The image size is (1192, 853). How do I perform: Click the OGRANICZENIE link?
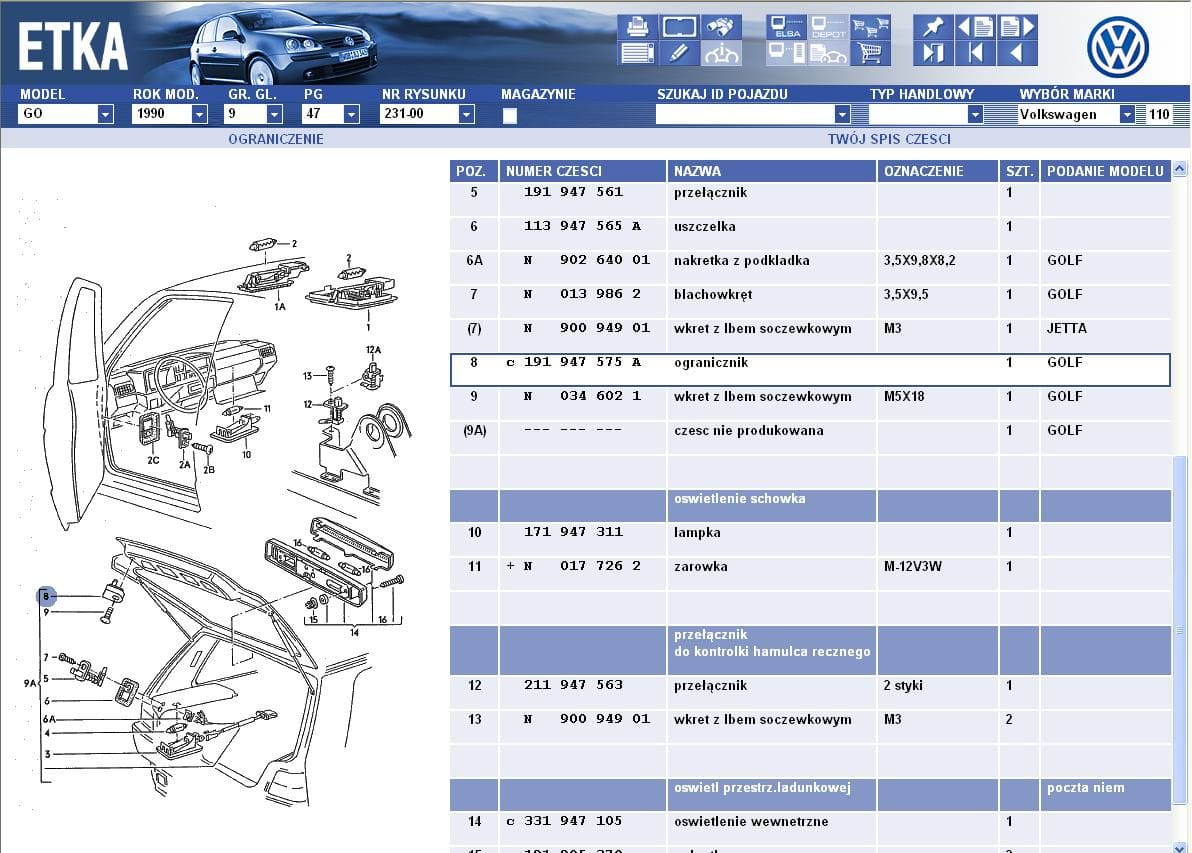[276, 139]
